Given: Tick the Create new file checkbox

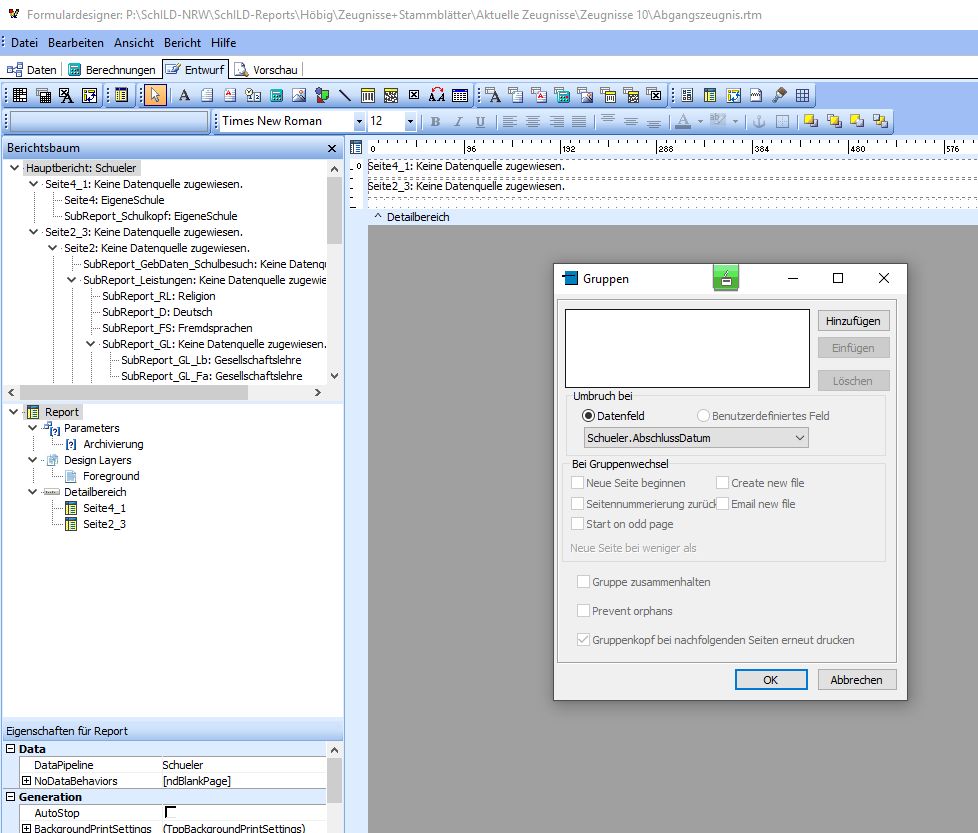Looking at the screenshot, I should tap(722, 483).
